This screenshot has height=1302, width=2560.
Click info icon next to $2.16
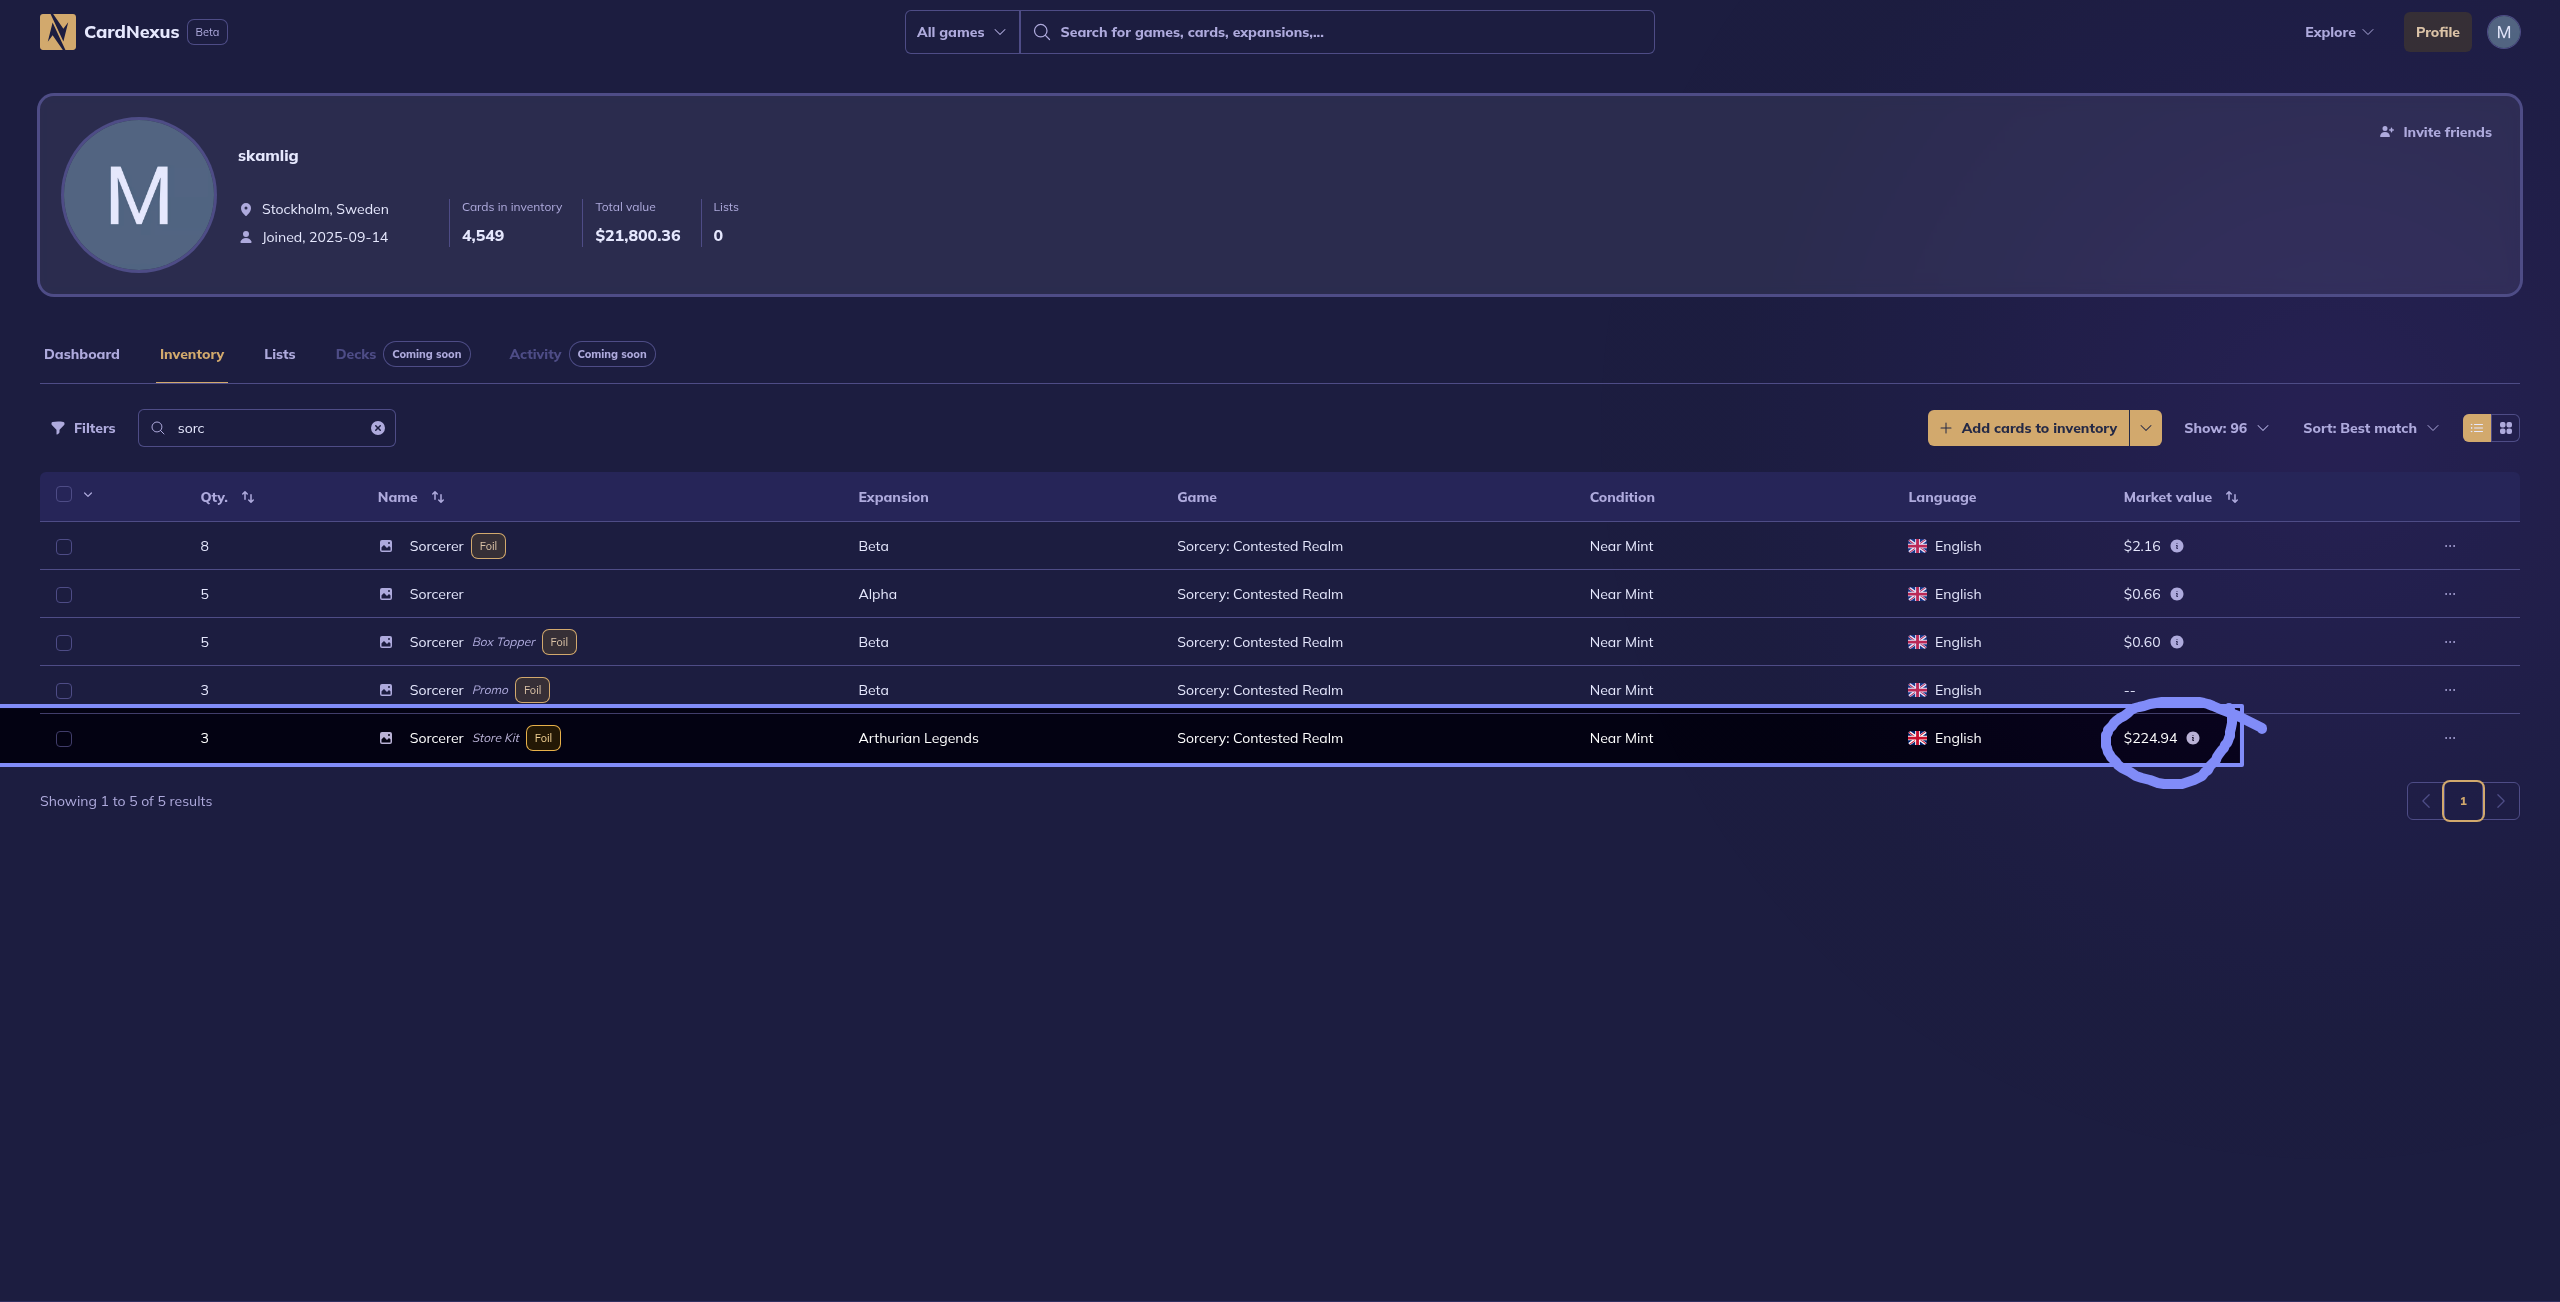pyautogui.click(x=2177, y=546)
